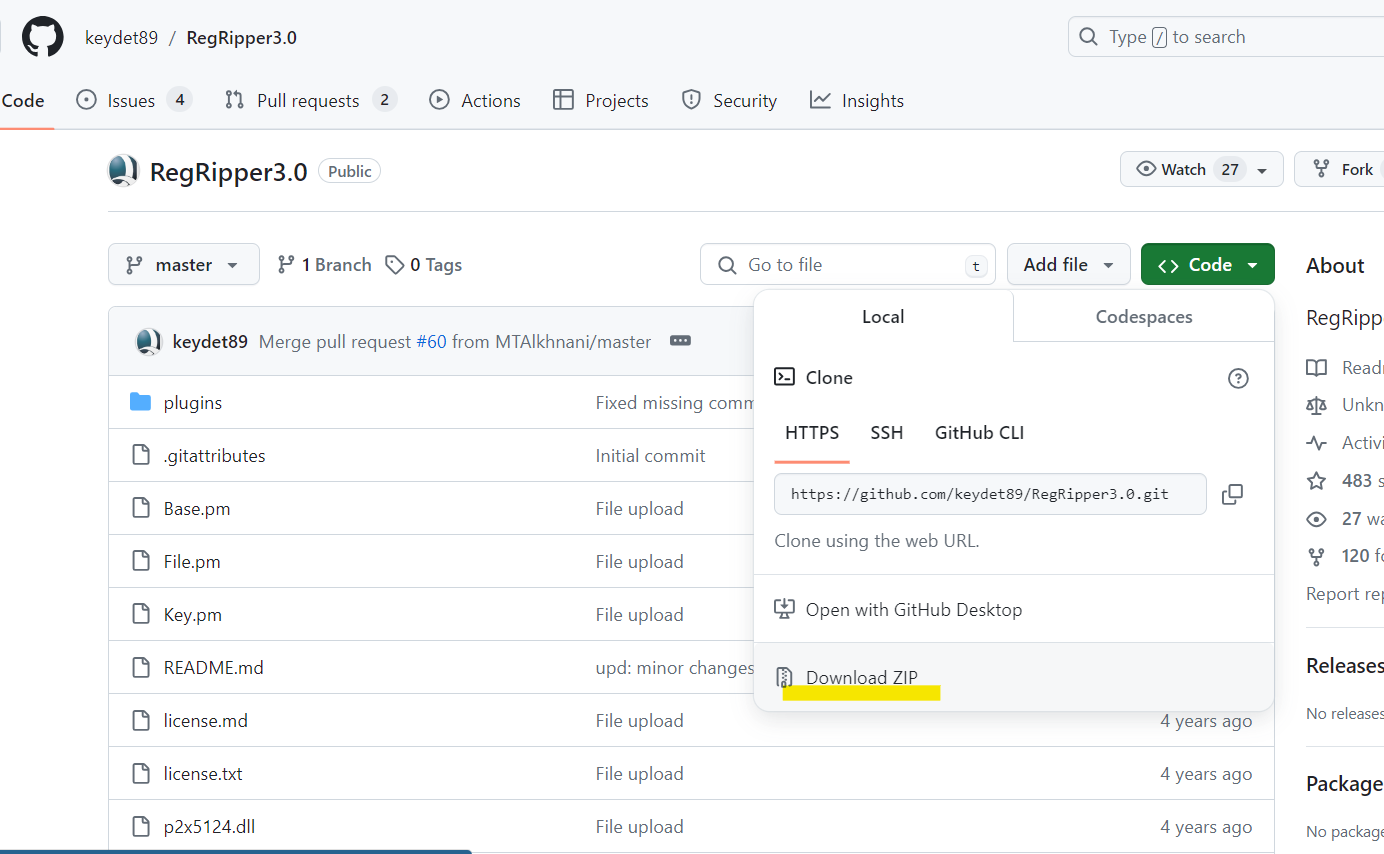Open the Projects tab
1384x854 pixels.
click(x=601, y=100)
